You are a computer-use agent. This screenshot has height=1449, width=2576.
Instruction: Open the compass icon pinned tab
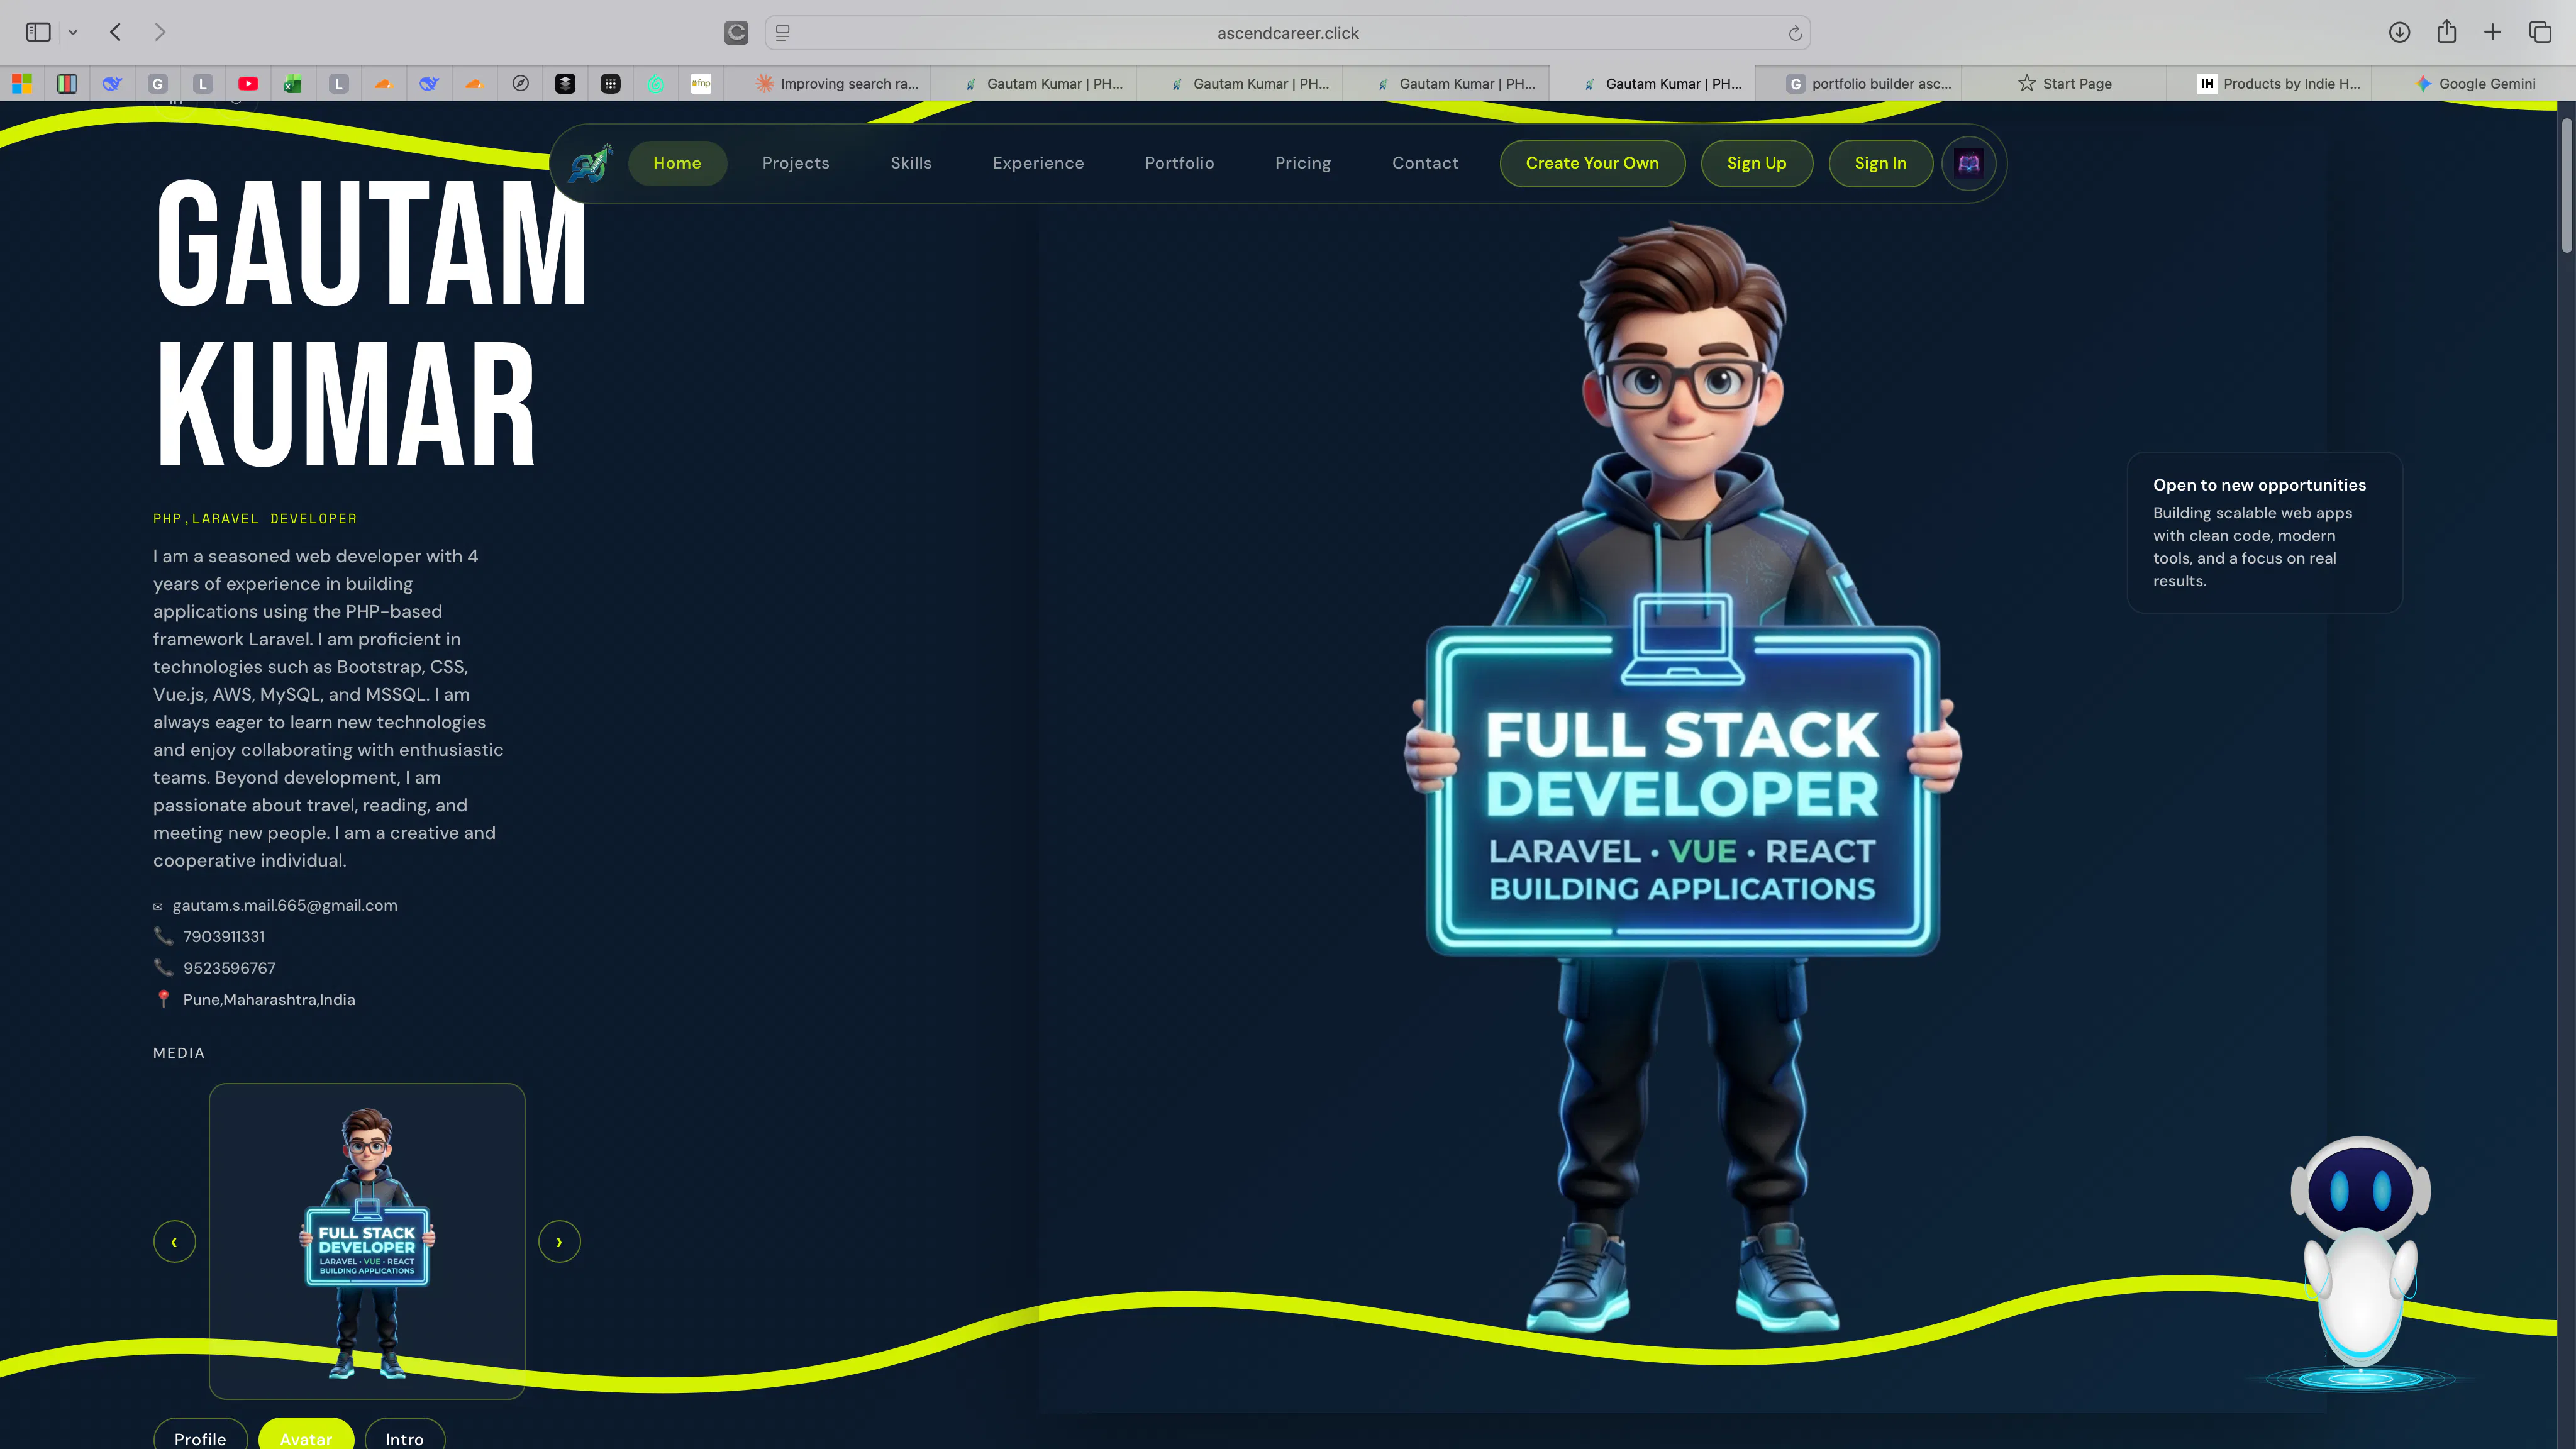tap(520, 84)
